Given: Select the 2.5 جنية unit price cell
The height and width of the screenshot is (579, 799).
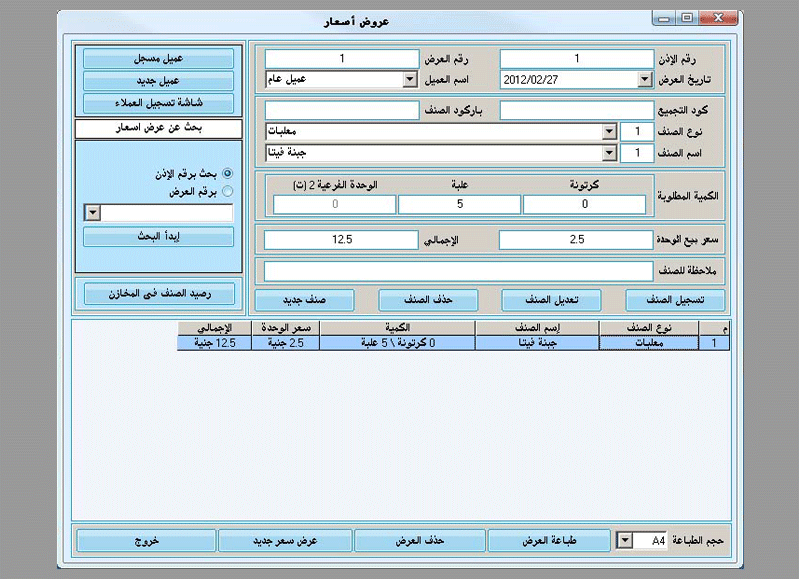Looking at the screenshot, I should [x=286, y=343].
